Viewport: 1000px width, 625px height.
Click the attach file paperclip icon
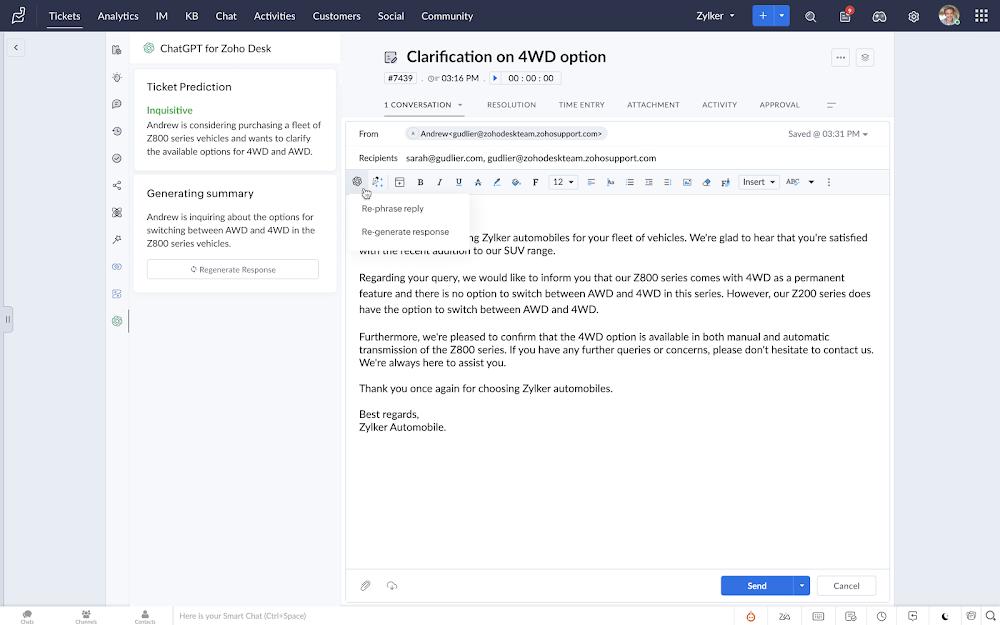pos(365,585)
